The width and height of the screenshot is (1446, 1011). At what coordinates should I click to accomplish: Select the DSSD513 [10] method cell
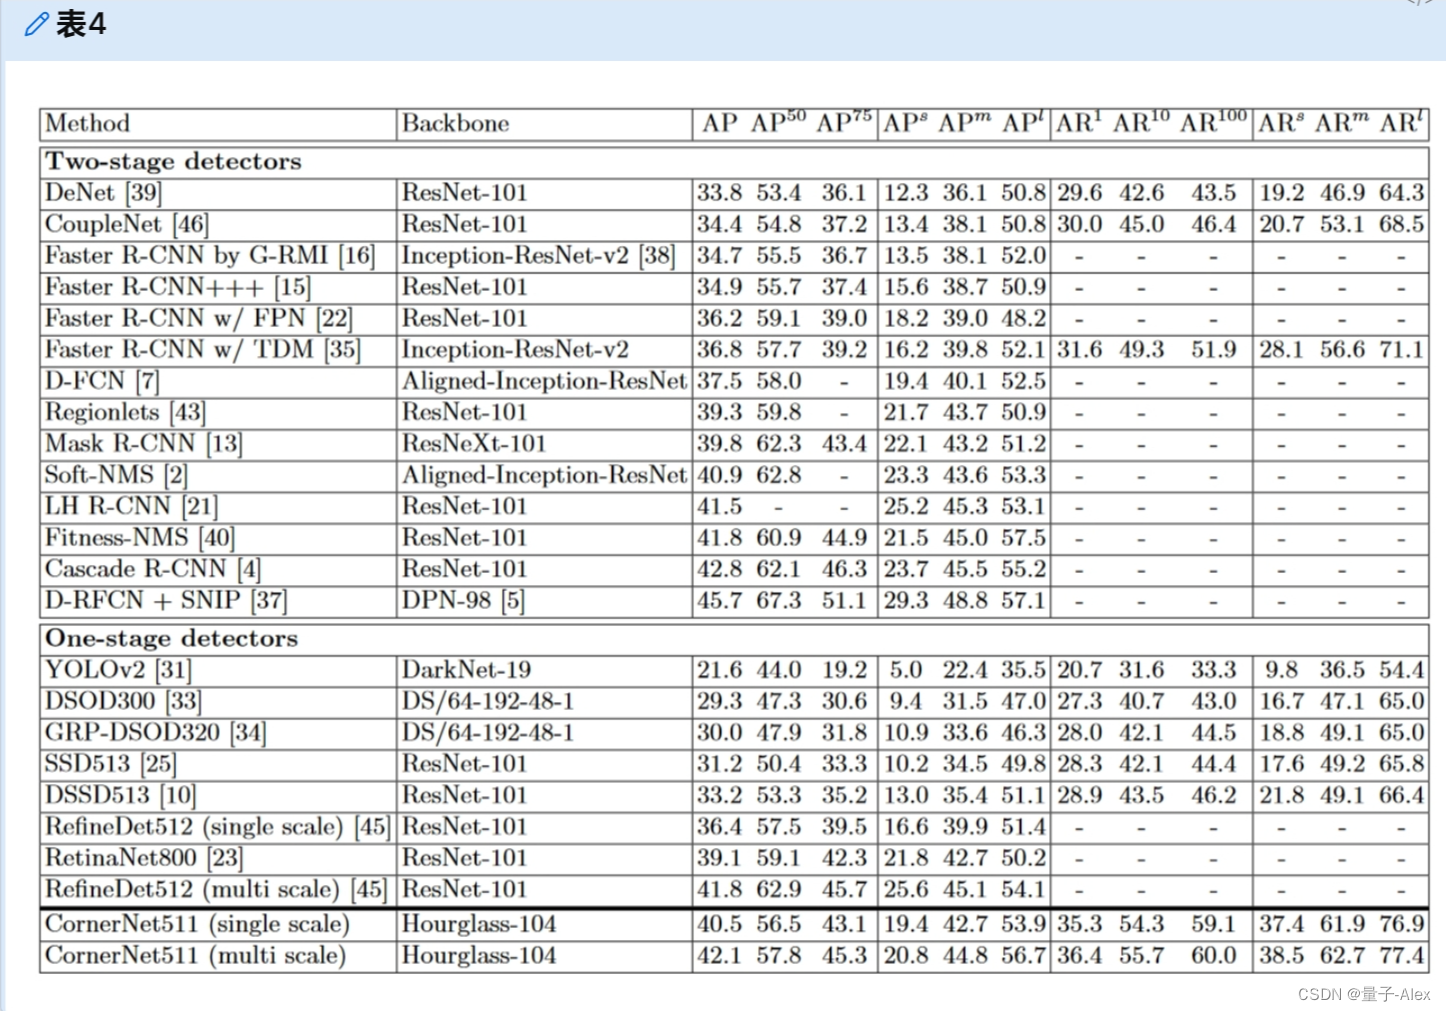tap(120, 796)
